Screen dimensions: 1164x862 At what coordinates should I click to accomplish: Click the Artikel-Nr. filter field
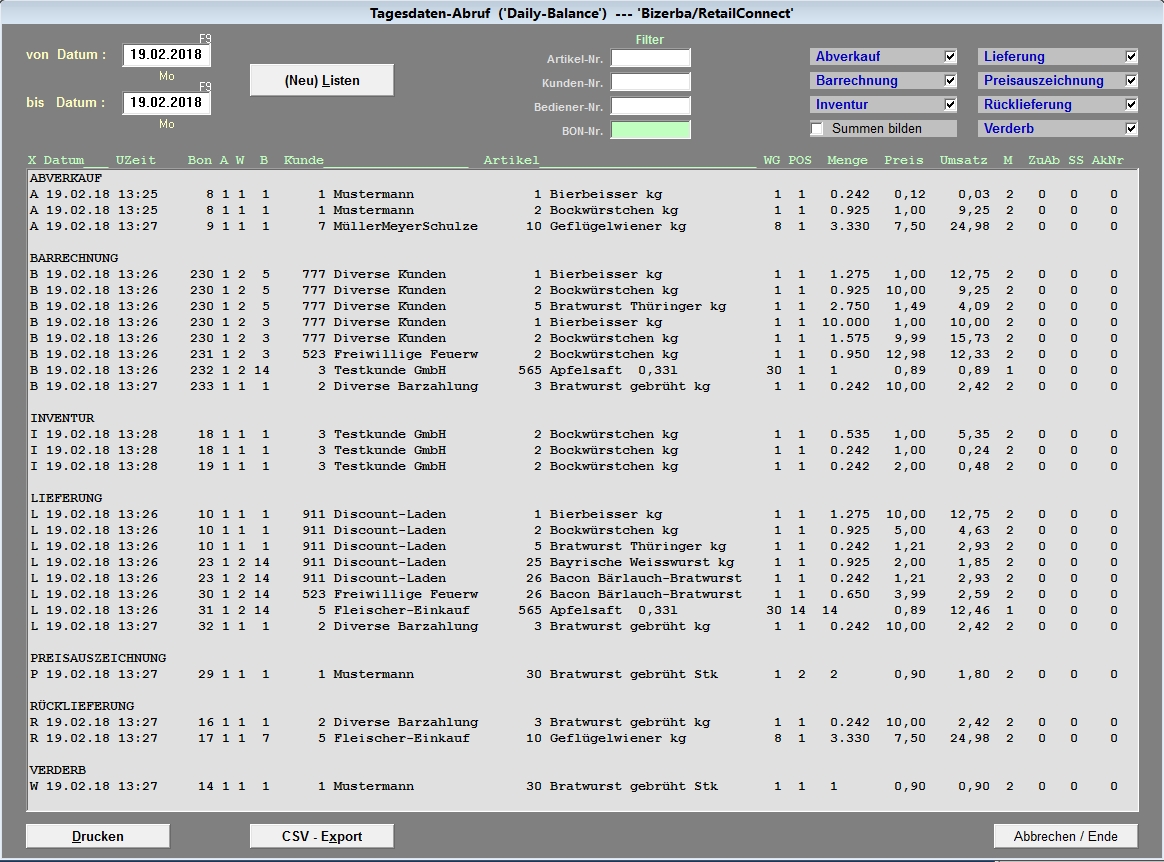click(x=650, y=59)
